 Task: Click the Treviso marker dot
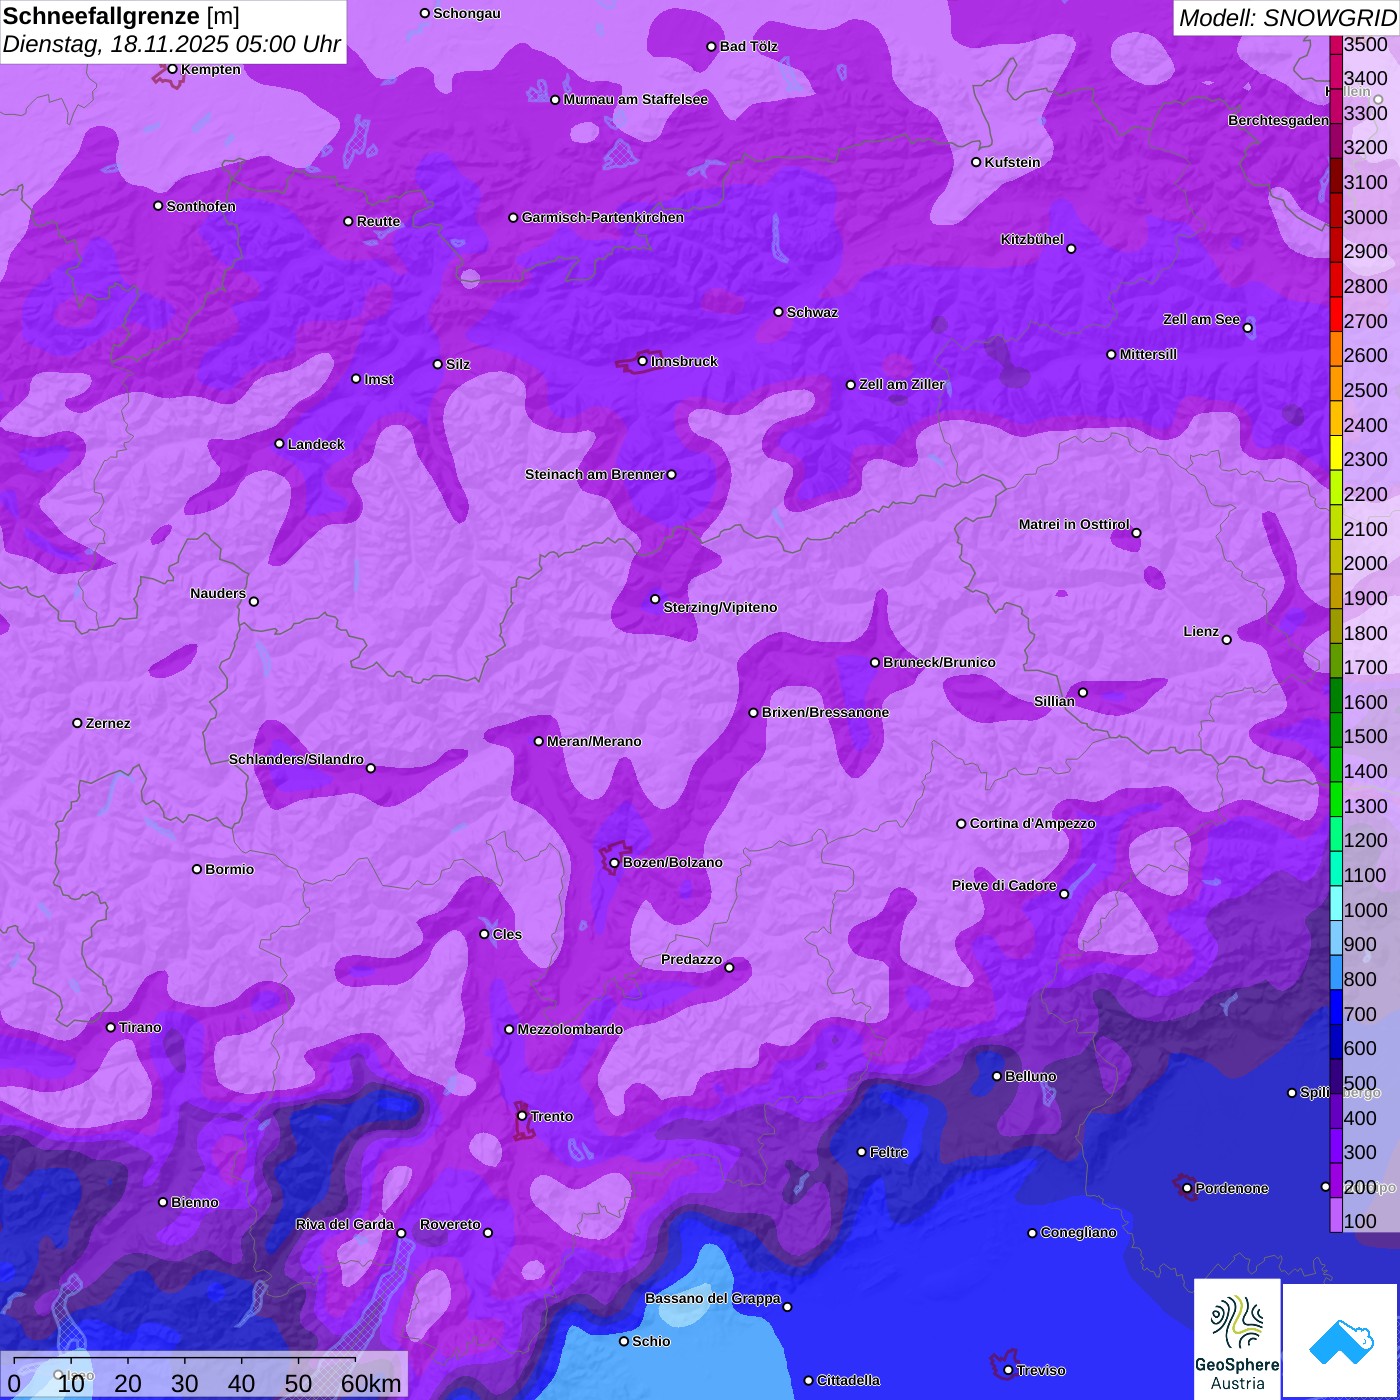pyautogui.click(x=1008, y=1370)
